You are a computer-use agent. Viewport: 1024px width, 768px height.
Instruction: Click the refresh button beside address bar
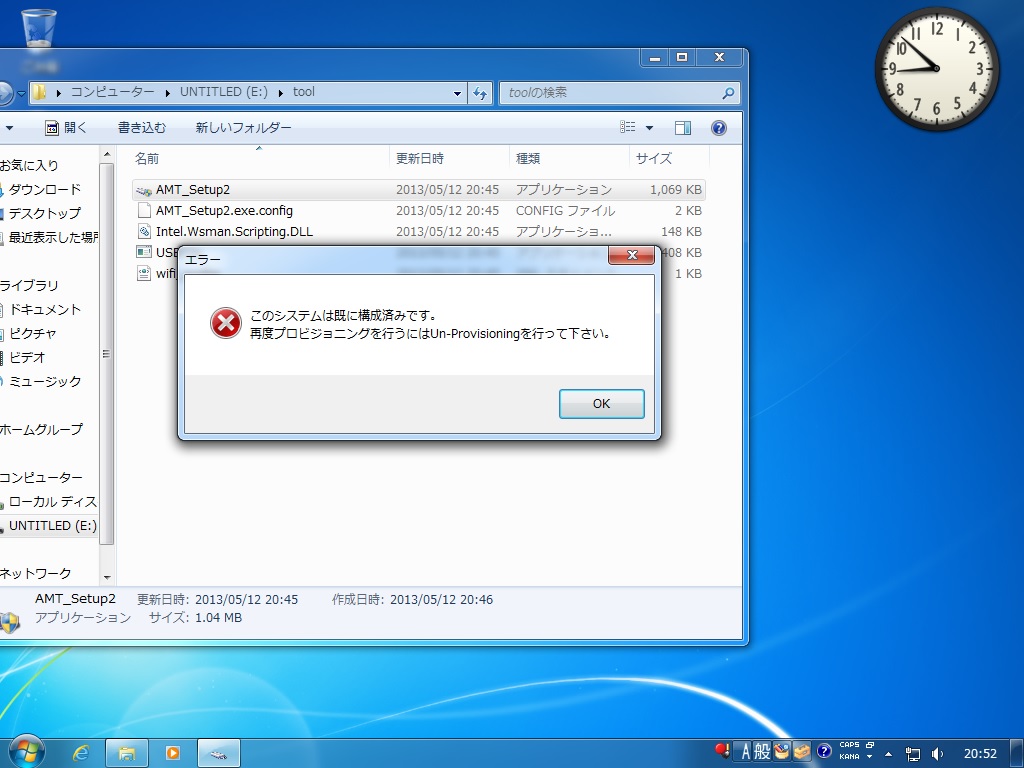480,93
